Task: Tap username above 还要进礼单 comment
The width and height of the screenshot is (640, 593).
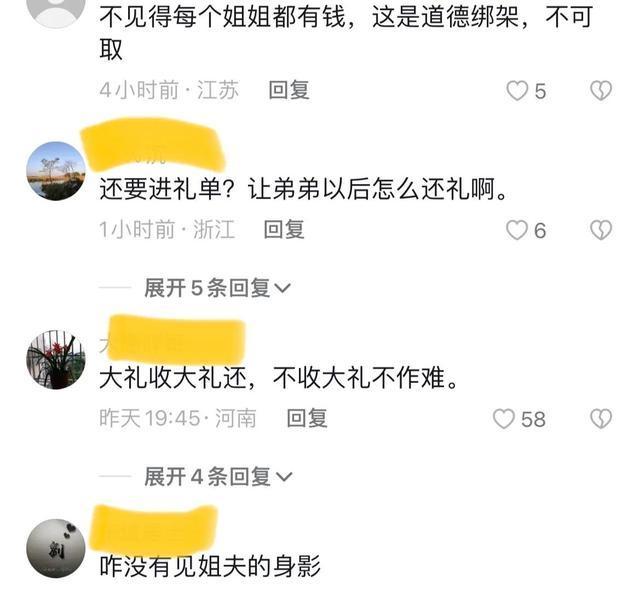Action: pos(153,144)
